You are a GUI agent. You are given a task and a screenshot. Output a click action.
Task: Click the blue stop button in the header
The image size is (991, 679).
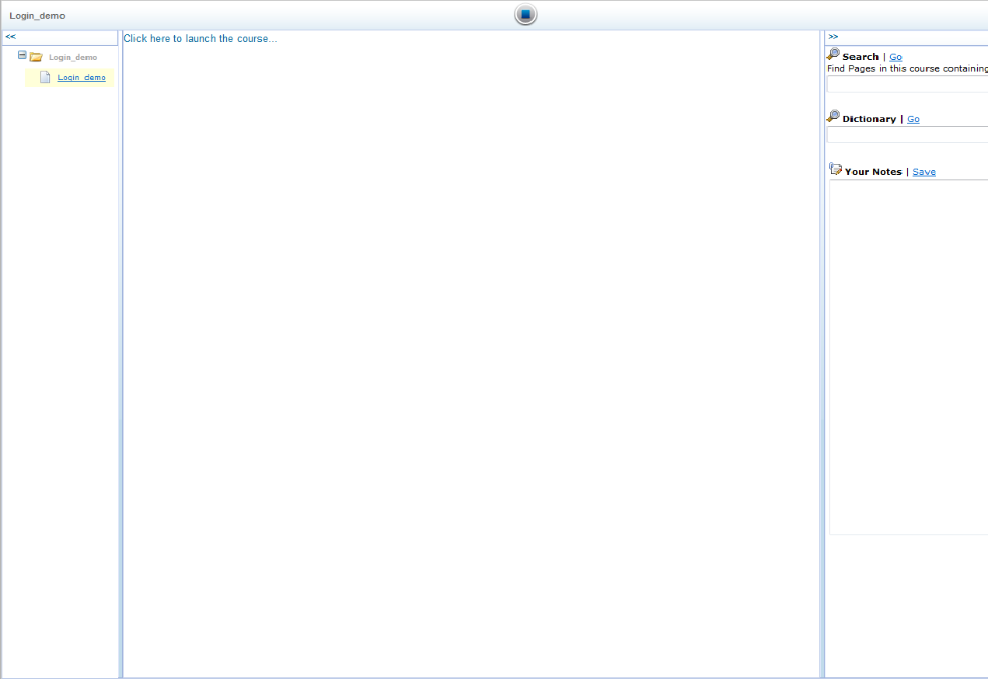point(526,15)
